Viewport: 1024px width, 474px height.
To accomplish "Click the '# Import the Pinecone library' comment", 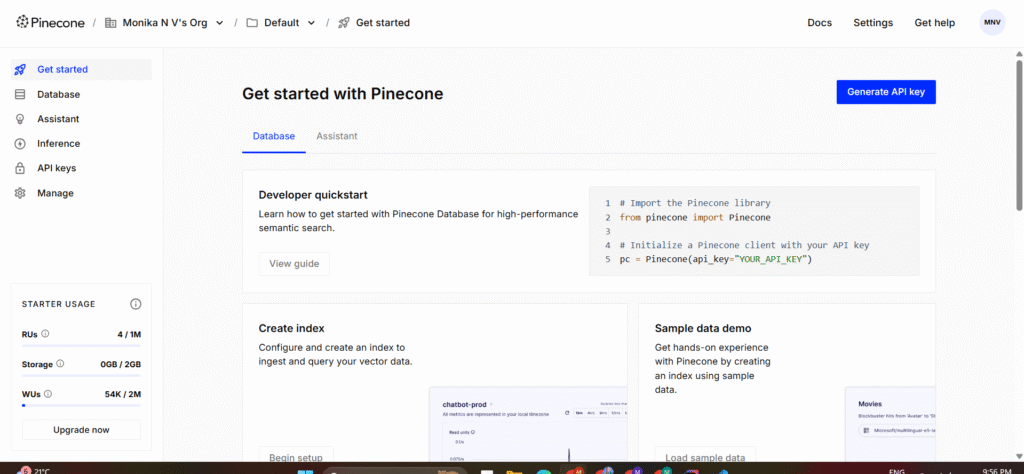I will coord(695,203).
